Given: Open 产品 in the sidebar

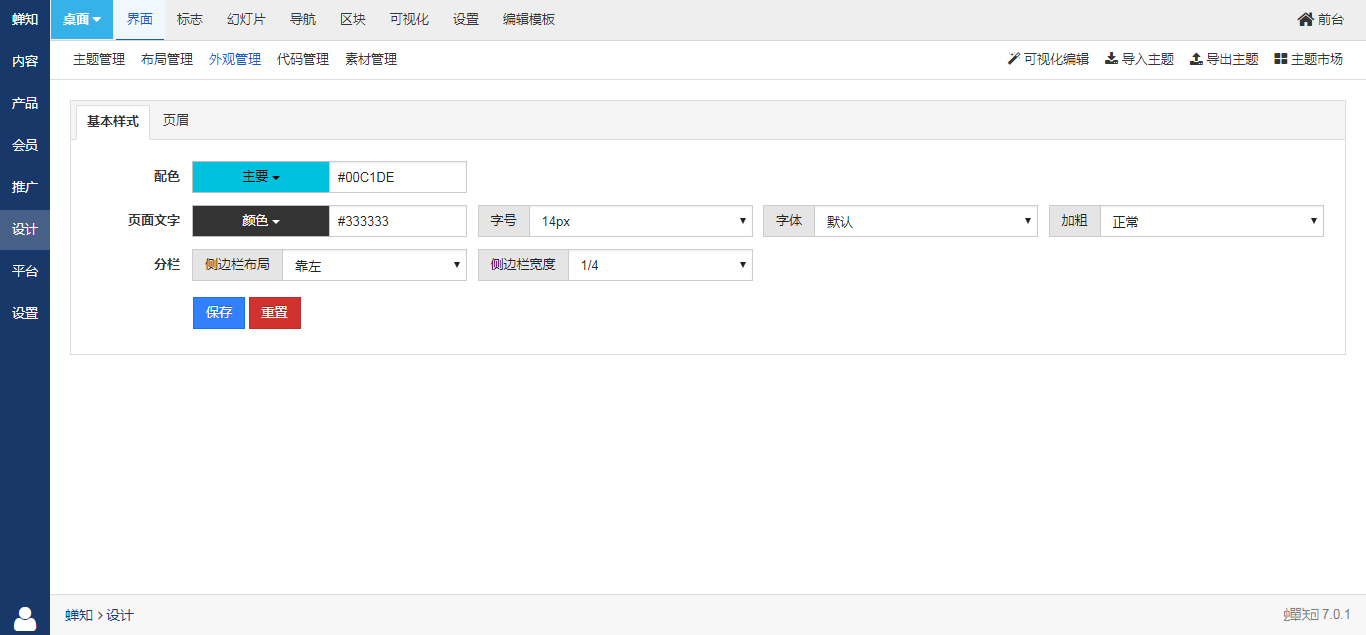Looking at the screenshot, I should 25,103.
